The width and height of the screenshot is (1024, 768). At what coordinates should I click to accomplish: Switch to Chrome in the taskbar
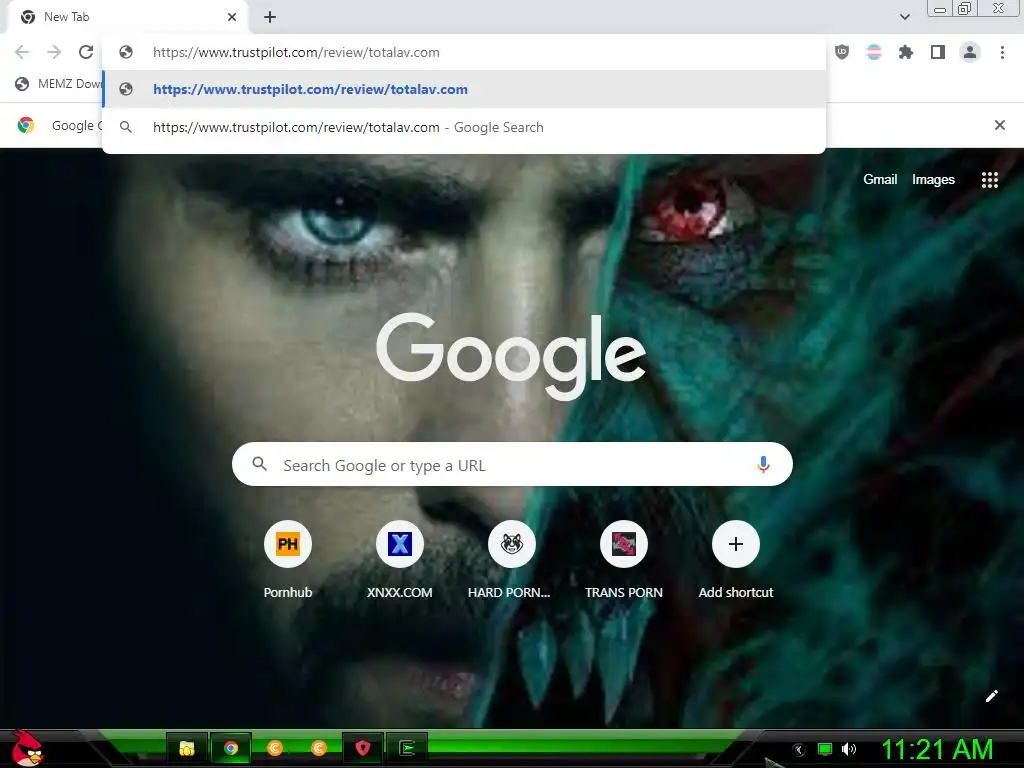231,748
